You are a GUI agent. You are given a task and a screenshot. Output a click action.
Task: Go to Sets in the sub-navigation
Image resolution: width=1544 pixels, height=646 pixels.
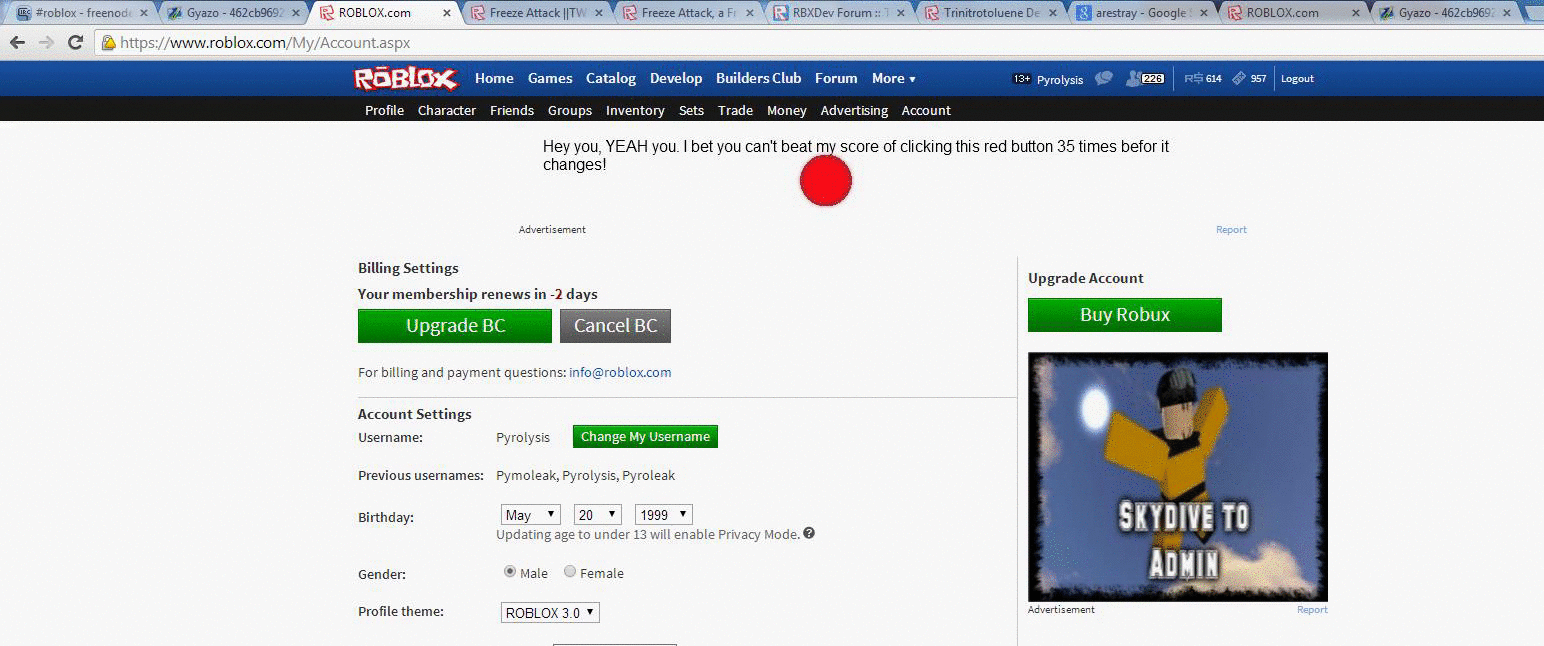[691, 110]
